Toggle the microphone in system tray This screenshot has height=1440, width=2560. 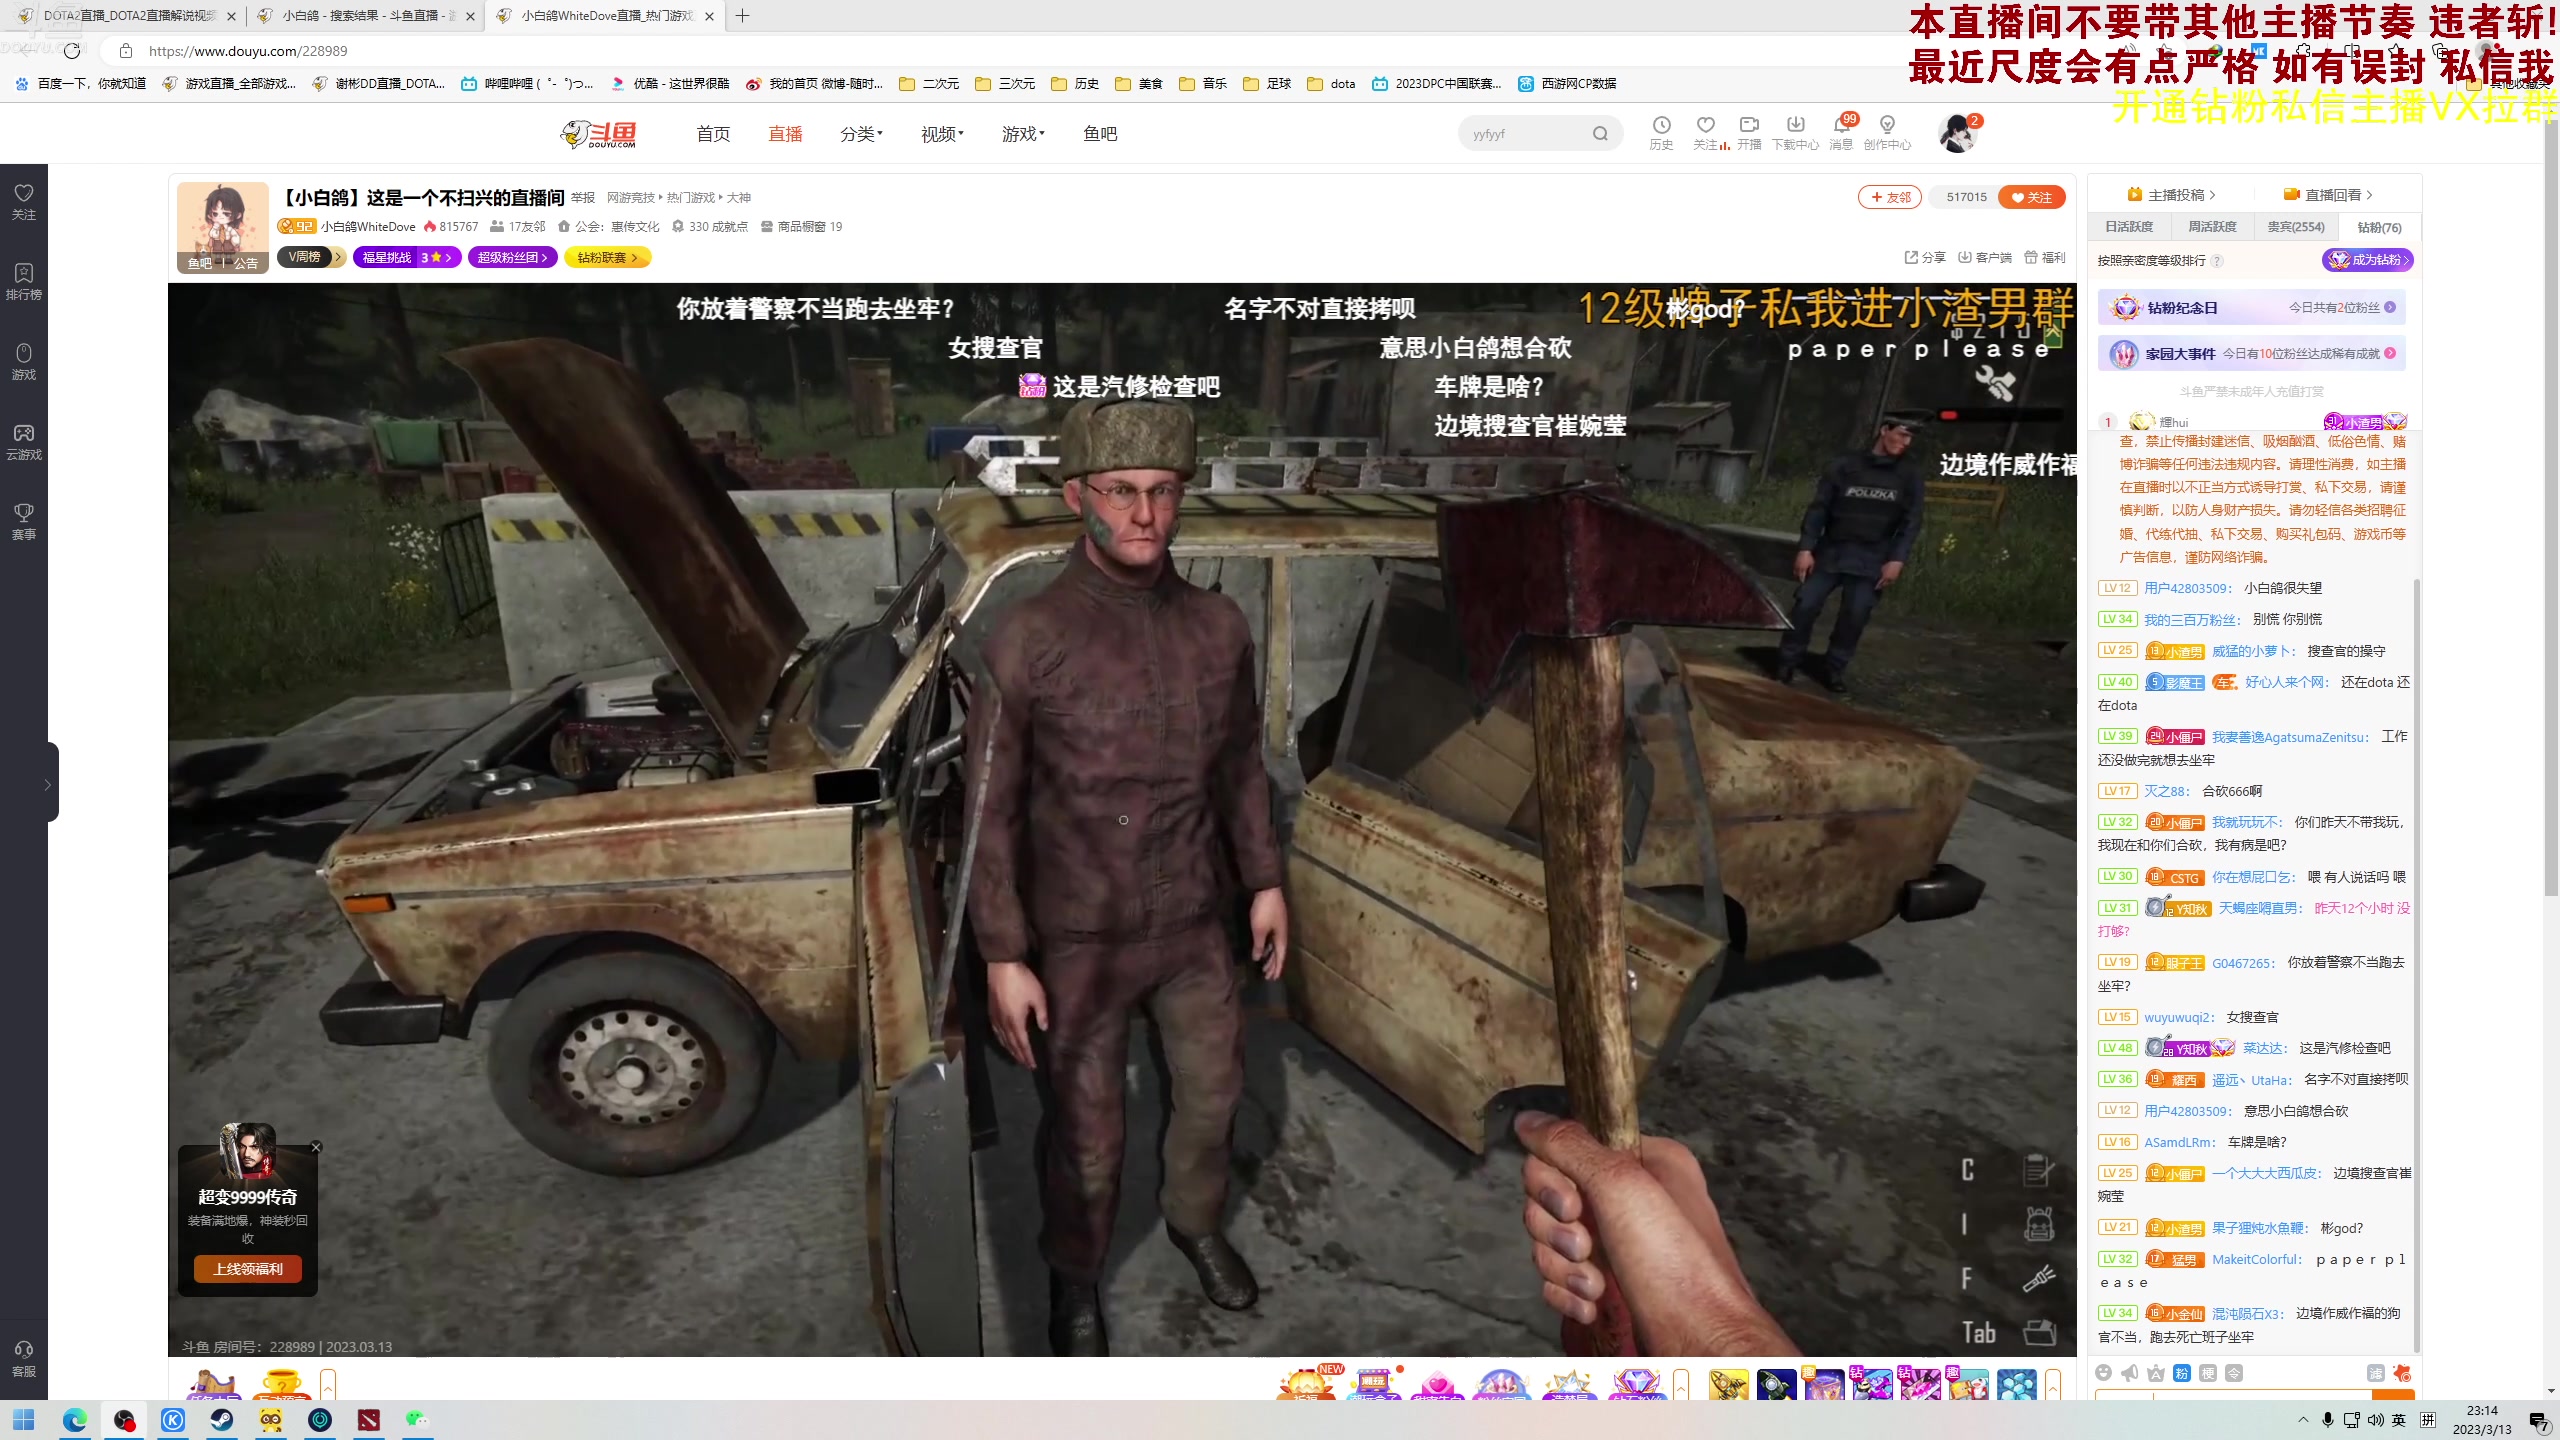click(x=2328, y=1420)
